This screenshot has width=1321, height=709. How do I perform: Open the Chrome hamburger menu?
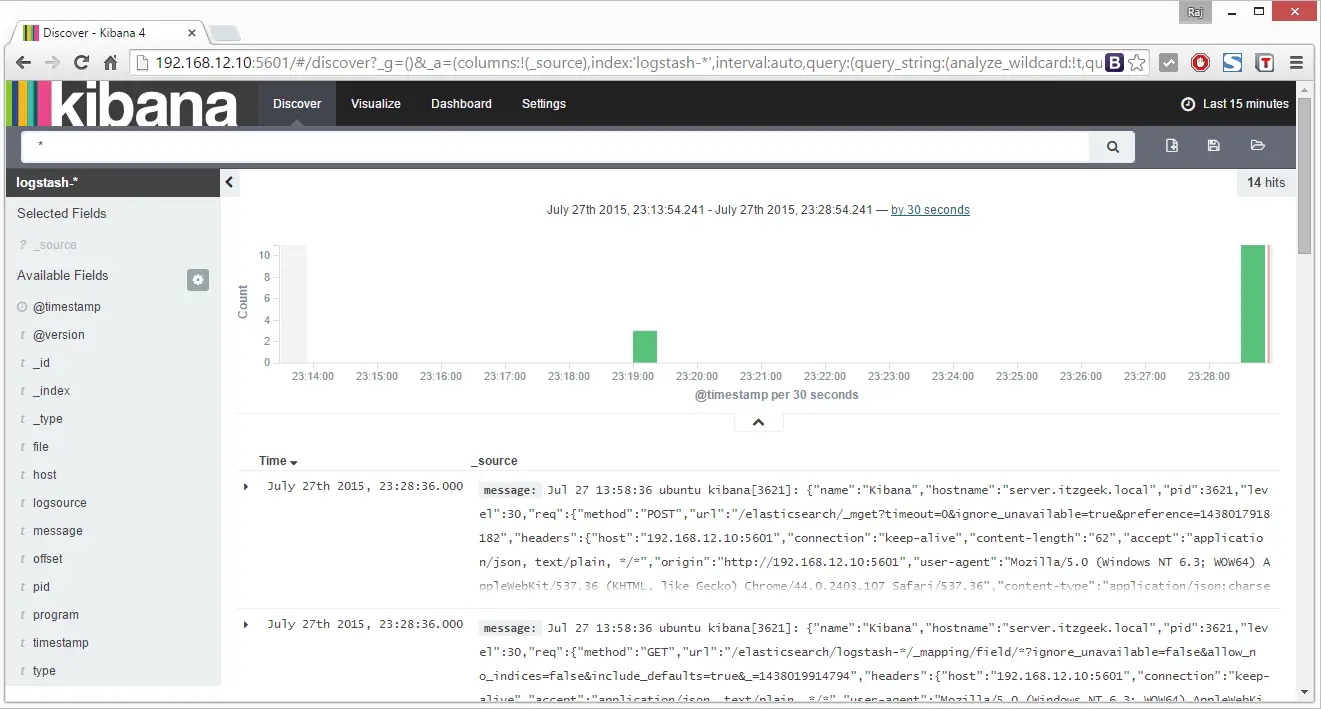(x=1297, y=63)
